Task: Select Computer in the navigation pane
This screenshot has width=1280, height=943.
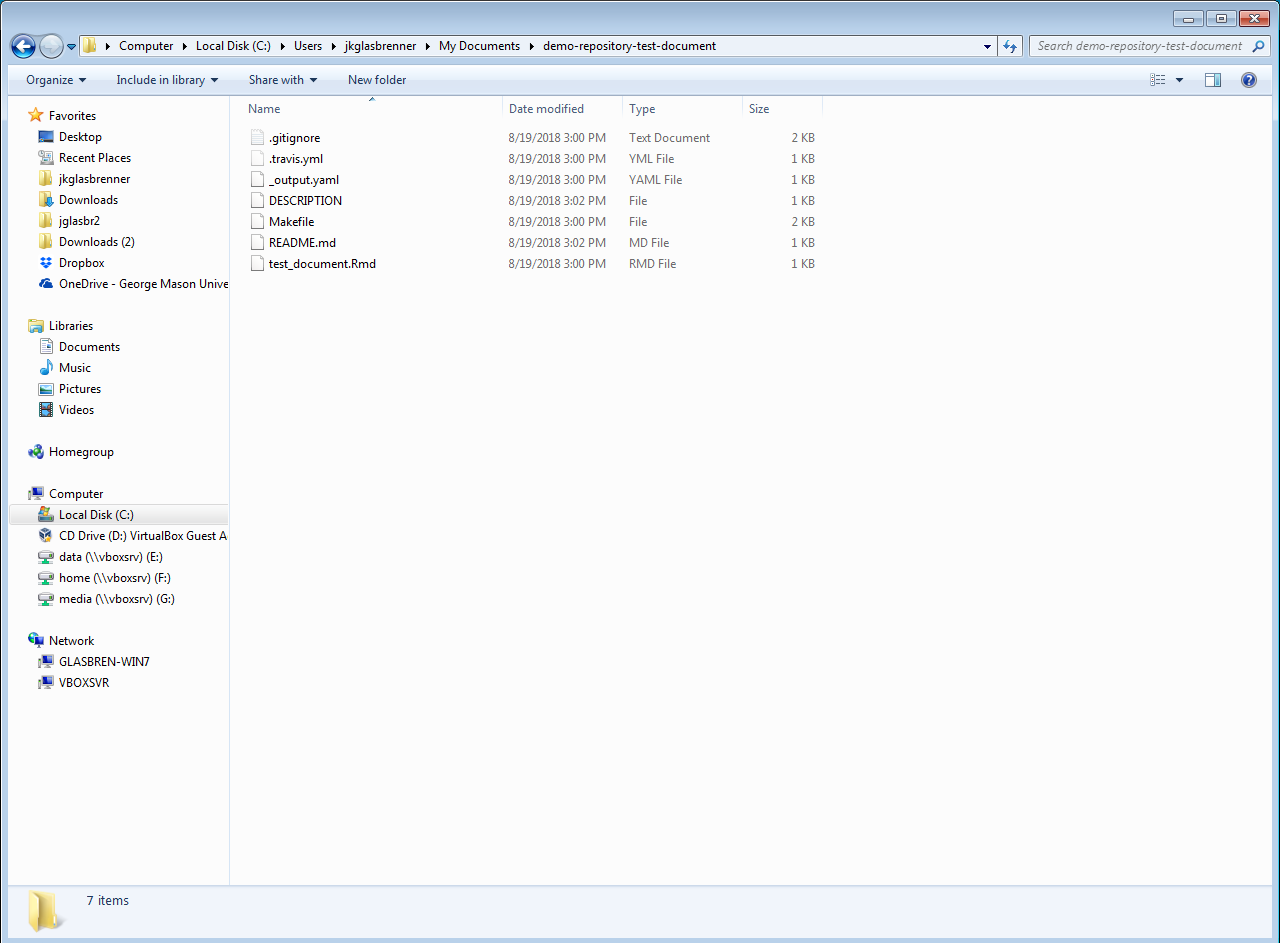Action: (76, 494)
